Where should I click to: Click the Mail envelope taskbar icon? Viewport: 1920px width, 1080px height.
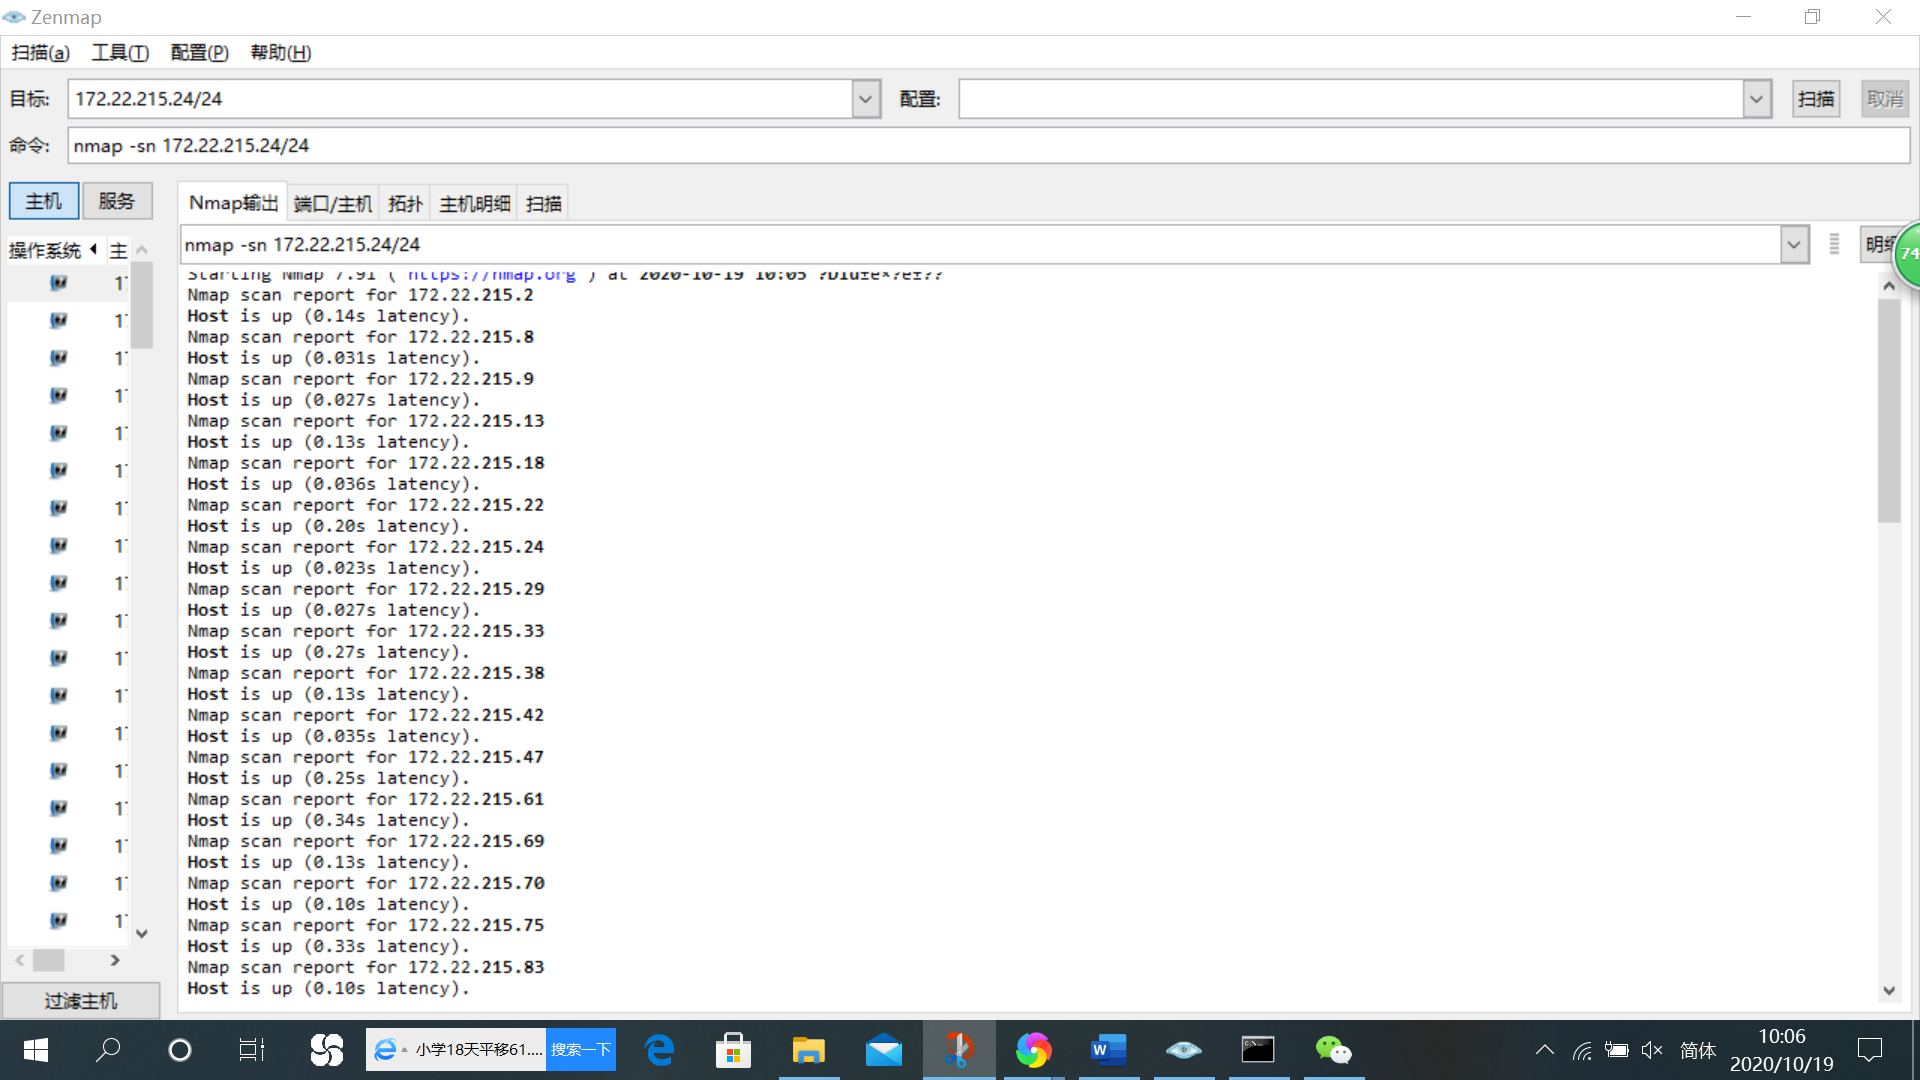(x=883, y=1050)
